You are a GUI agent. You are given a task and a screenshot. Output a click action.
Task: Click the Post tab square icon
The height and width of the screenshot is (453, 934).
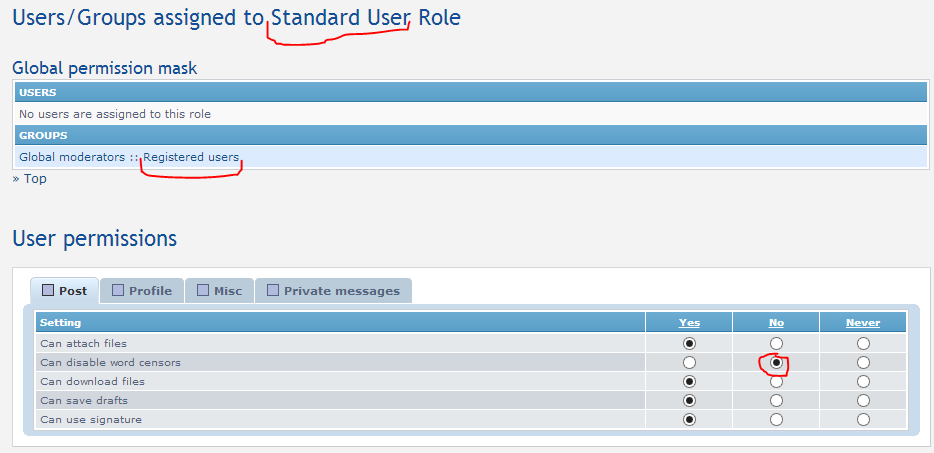coord(48,290)
